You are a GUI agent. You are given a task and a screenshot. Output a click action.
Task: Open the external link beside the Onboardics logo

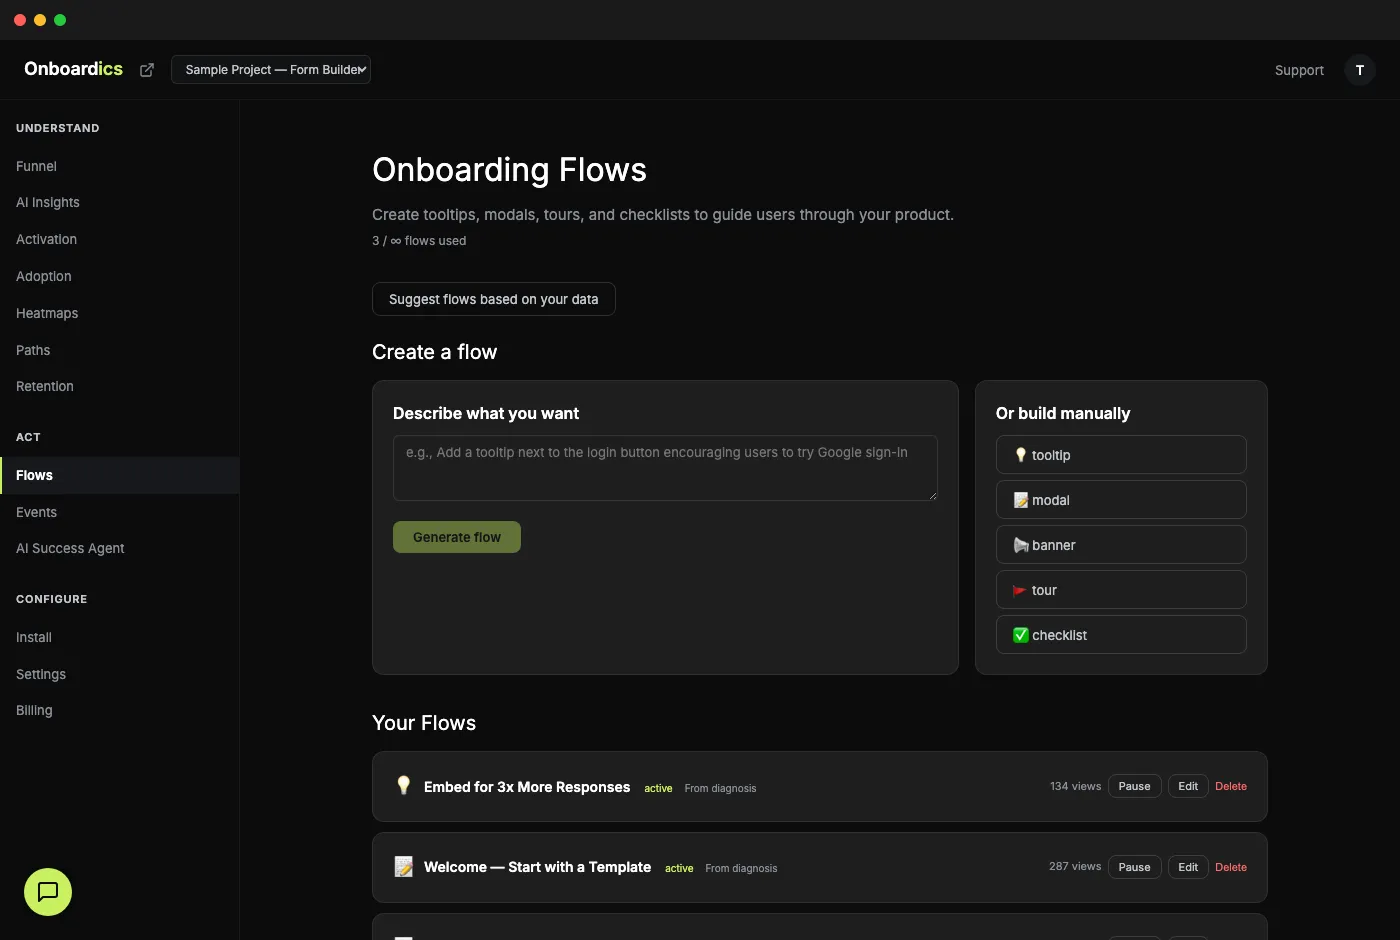146,69
